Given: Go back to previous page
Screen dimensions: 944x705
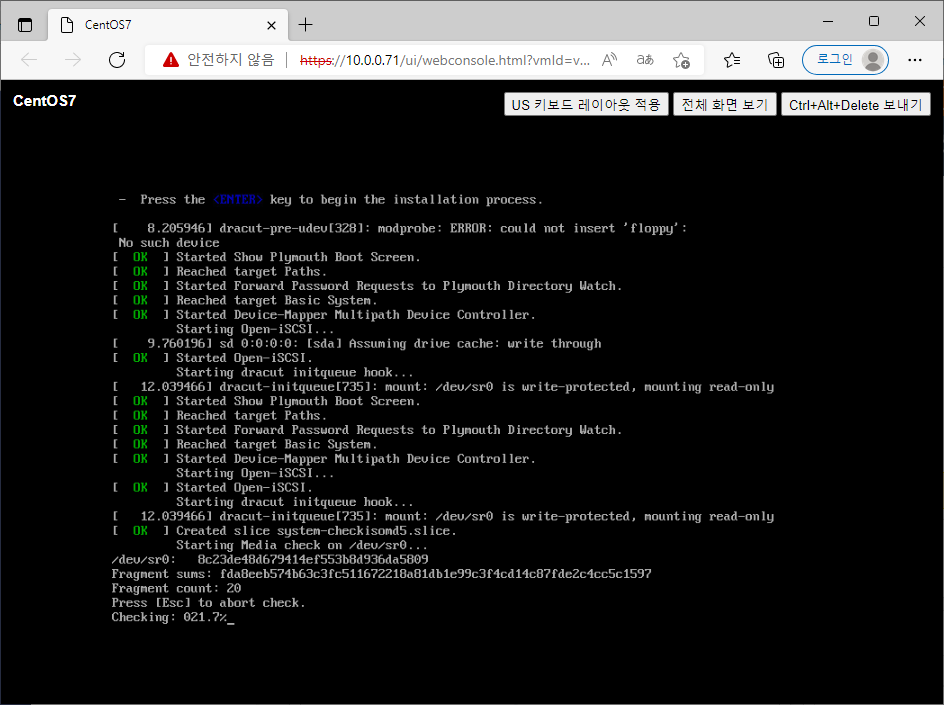Looking at the screenshot, I should click(29, 60).
